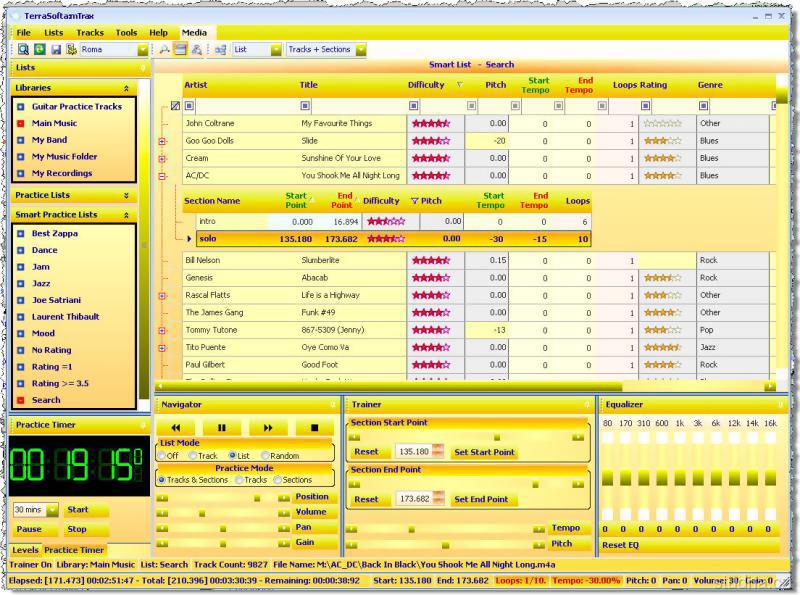
Task: Choose Sections practice mode
Action: [x=278, y=480]
